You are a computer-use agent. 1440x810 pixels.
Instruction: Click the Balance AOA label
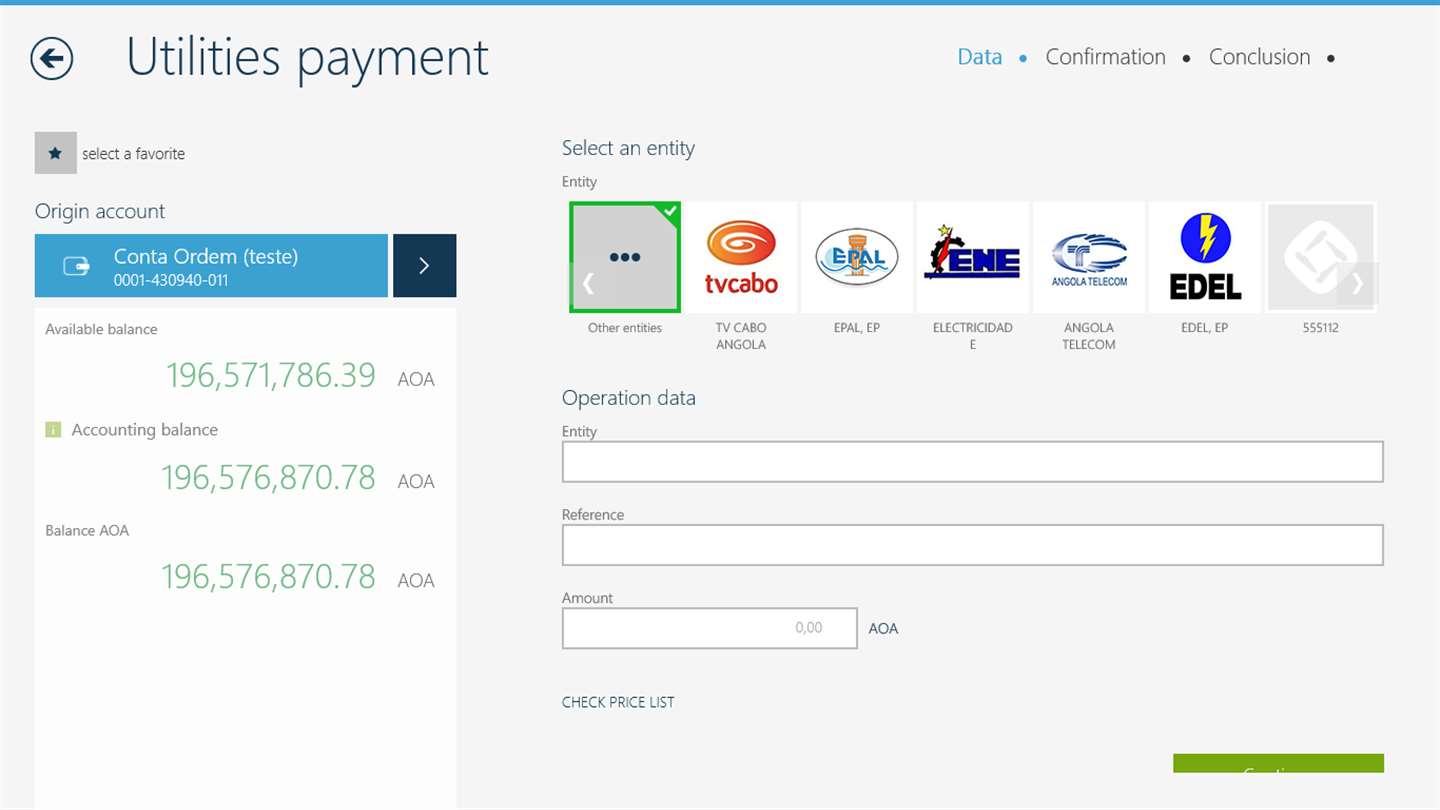[x=87, y=531]
